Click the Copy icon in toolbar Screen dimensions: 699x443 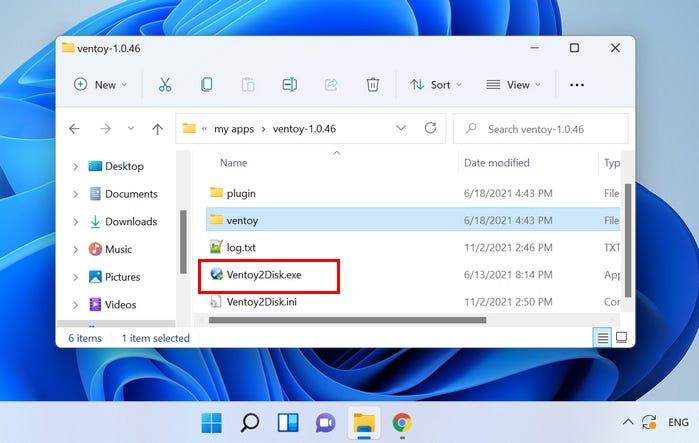pyautogui.click(x=206, y=84)
